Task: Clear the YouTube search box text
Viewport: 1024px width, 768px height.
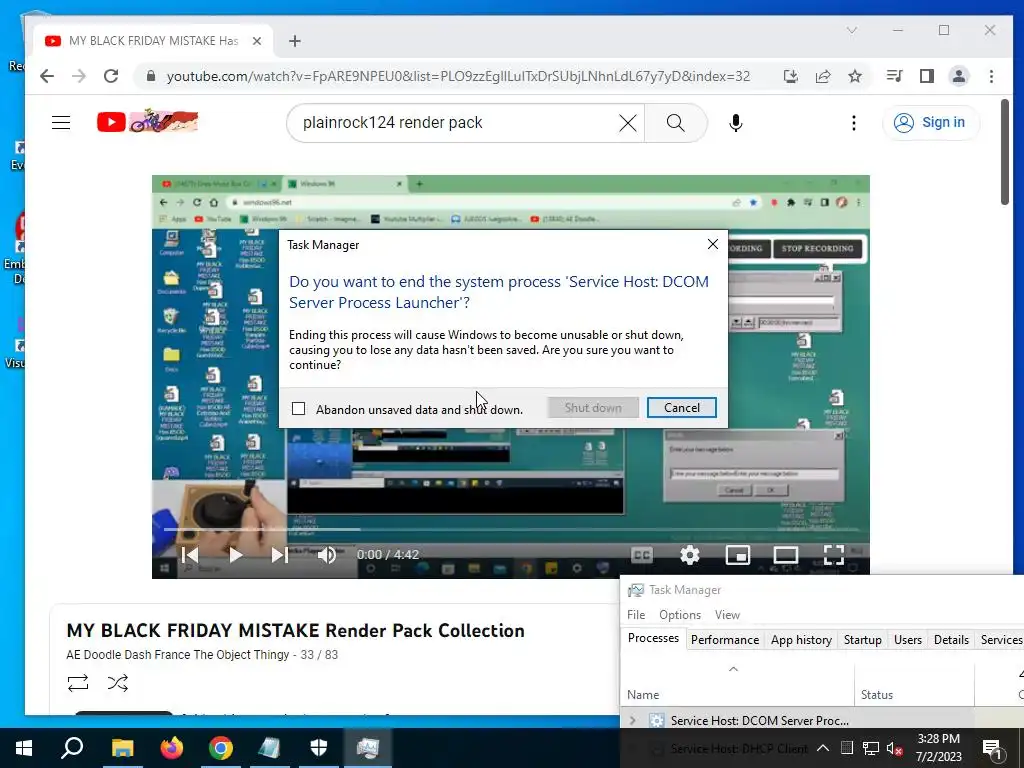Action: click(x=628, y=123)
